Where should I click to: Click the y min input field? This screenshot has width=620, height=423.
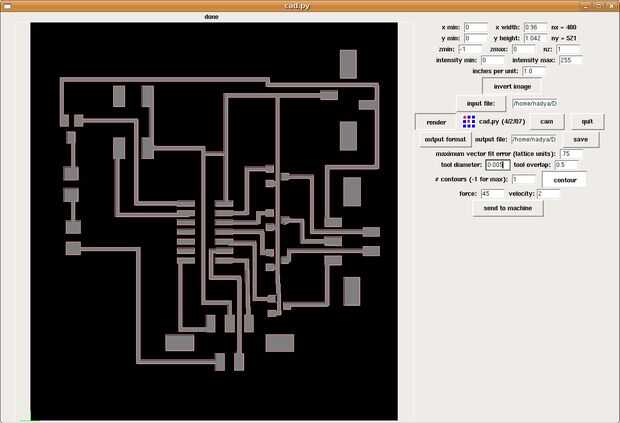[x=476, y=38]
